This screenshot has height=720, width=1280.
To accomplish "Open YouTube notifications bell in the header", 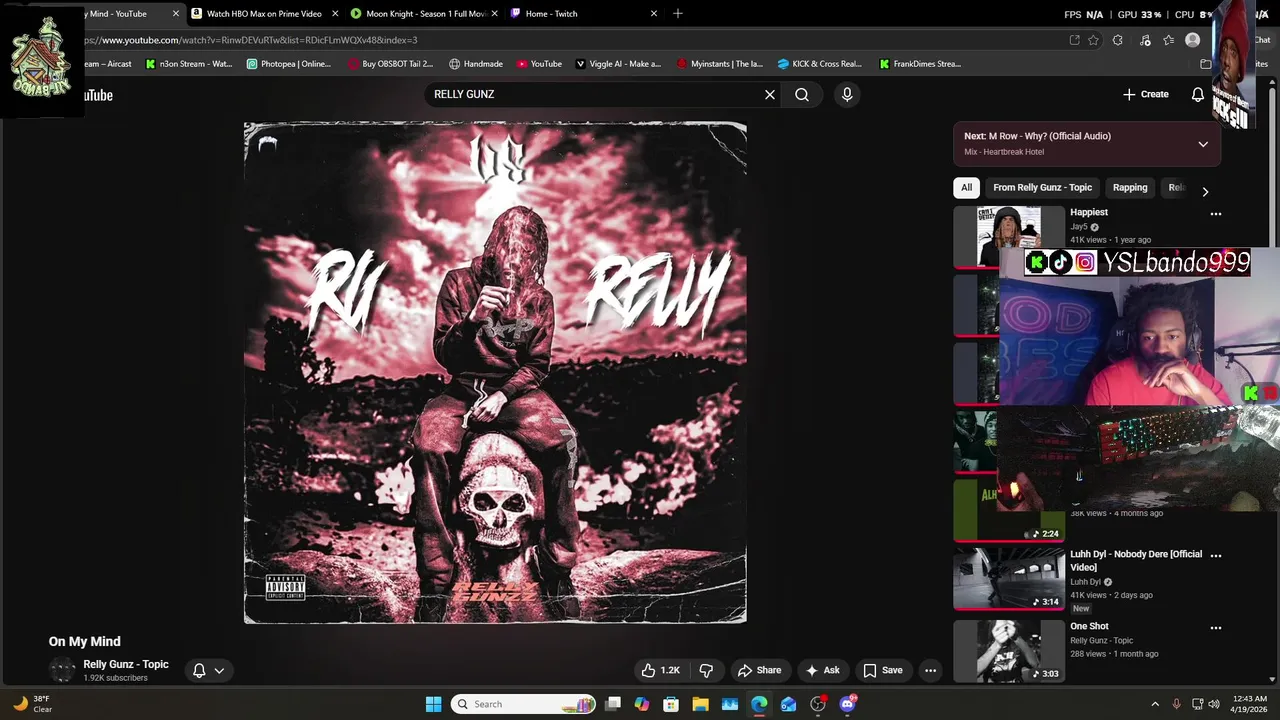I will coord(1198,94).
